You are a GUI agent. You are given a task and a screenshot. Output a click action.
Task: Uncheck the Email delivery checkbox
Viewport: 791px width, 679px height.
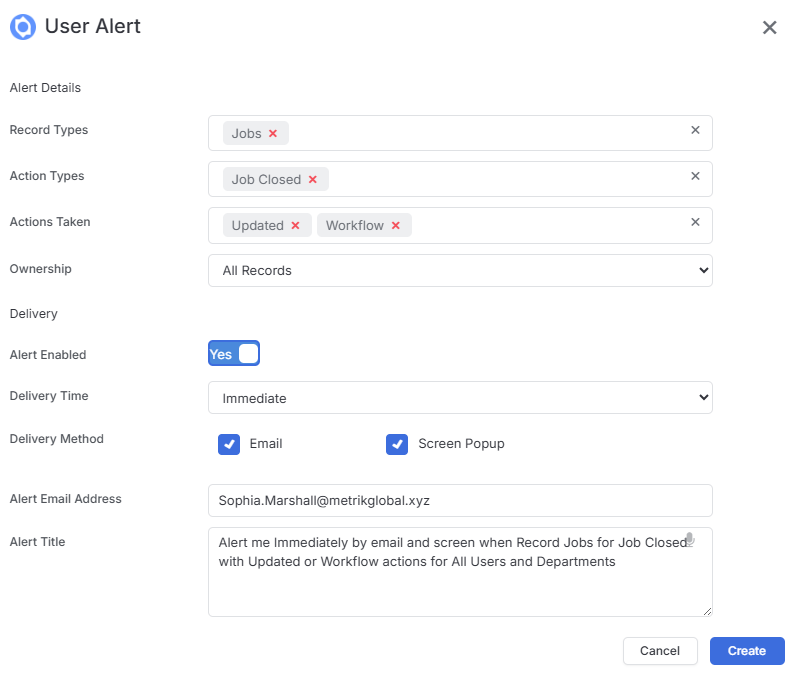[229, 444]
